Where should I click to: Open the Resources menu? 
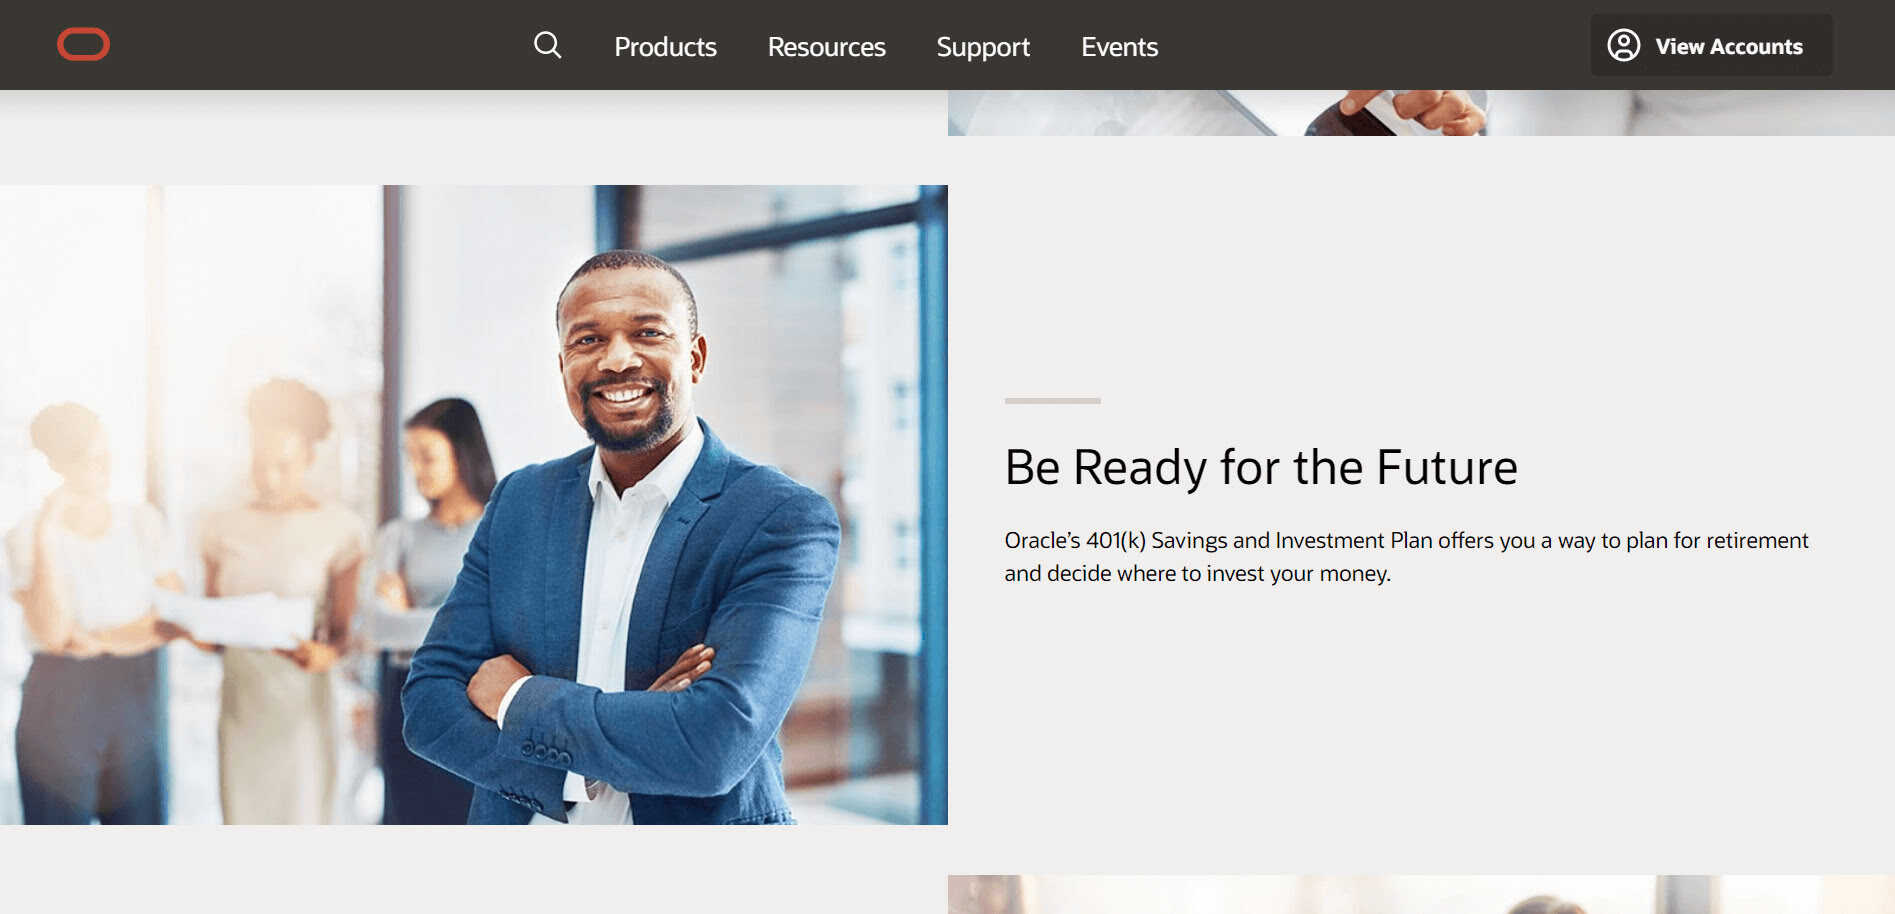(826, 47)
